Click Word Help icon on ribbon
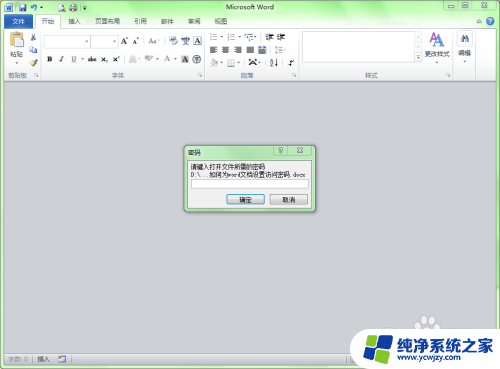500x369 pixels. [490, 21]
